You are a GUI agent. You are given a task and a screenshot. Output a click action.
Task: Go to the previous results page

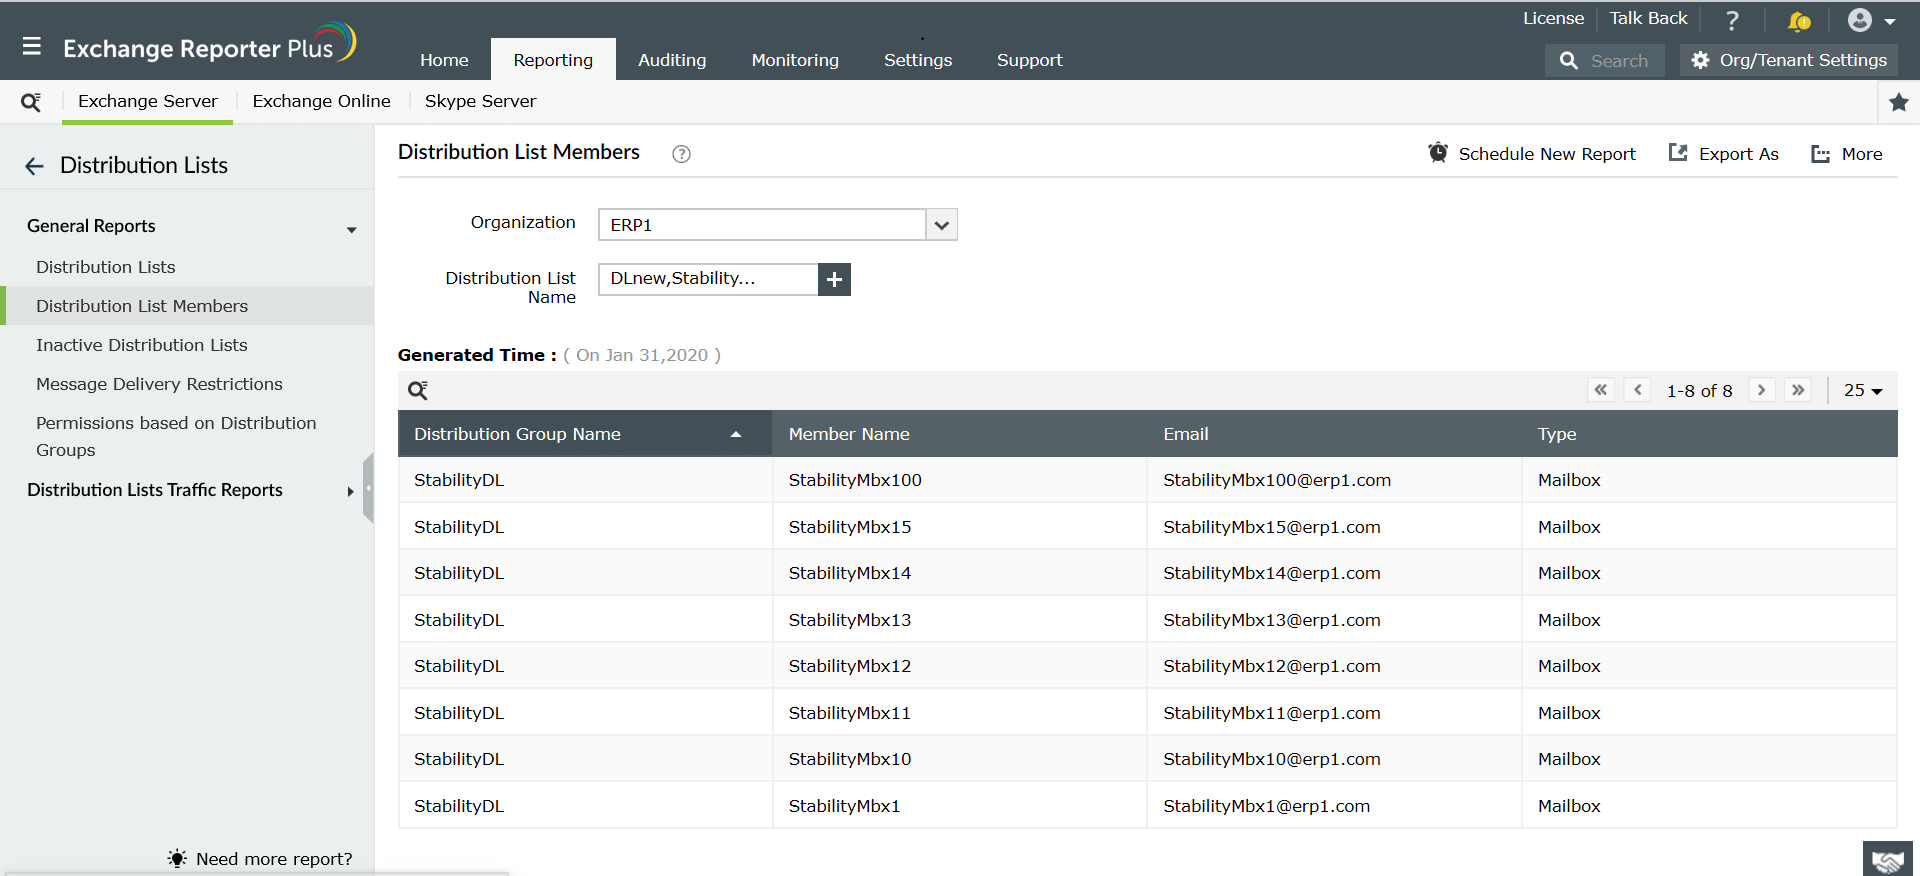coord(1637,390)
